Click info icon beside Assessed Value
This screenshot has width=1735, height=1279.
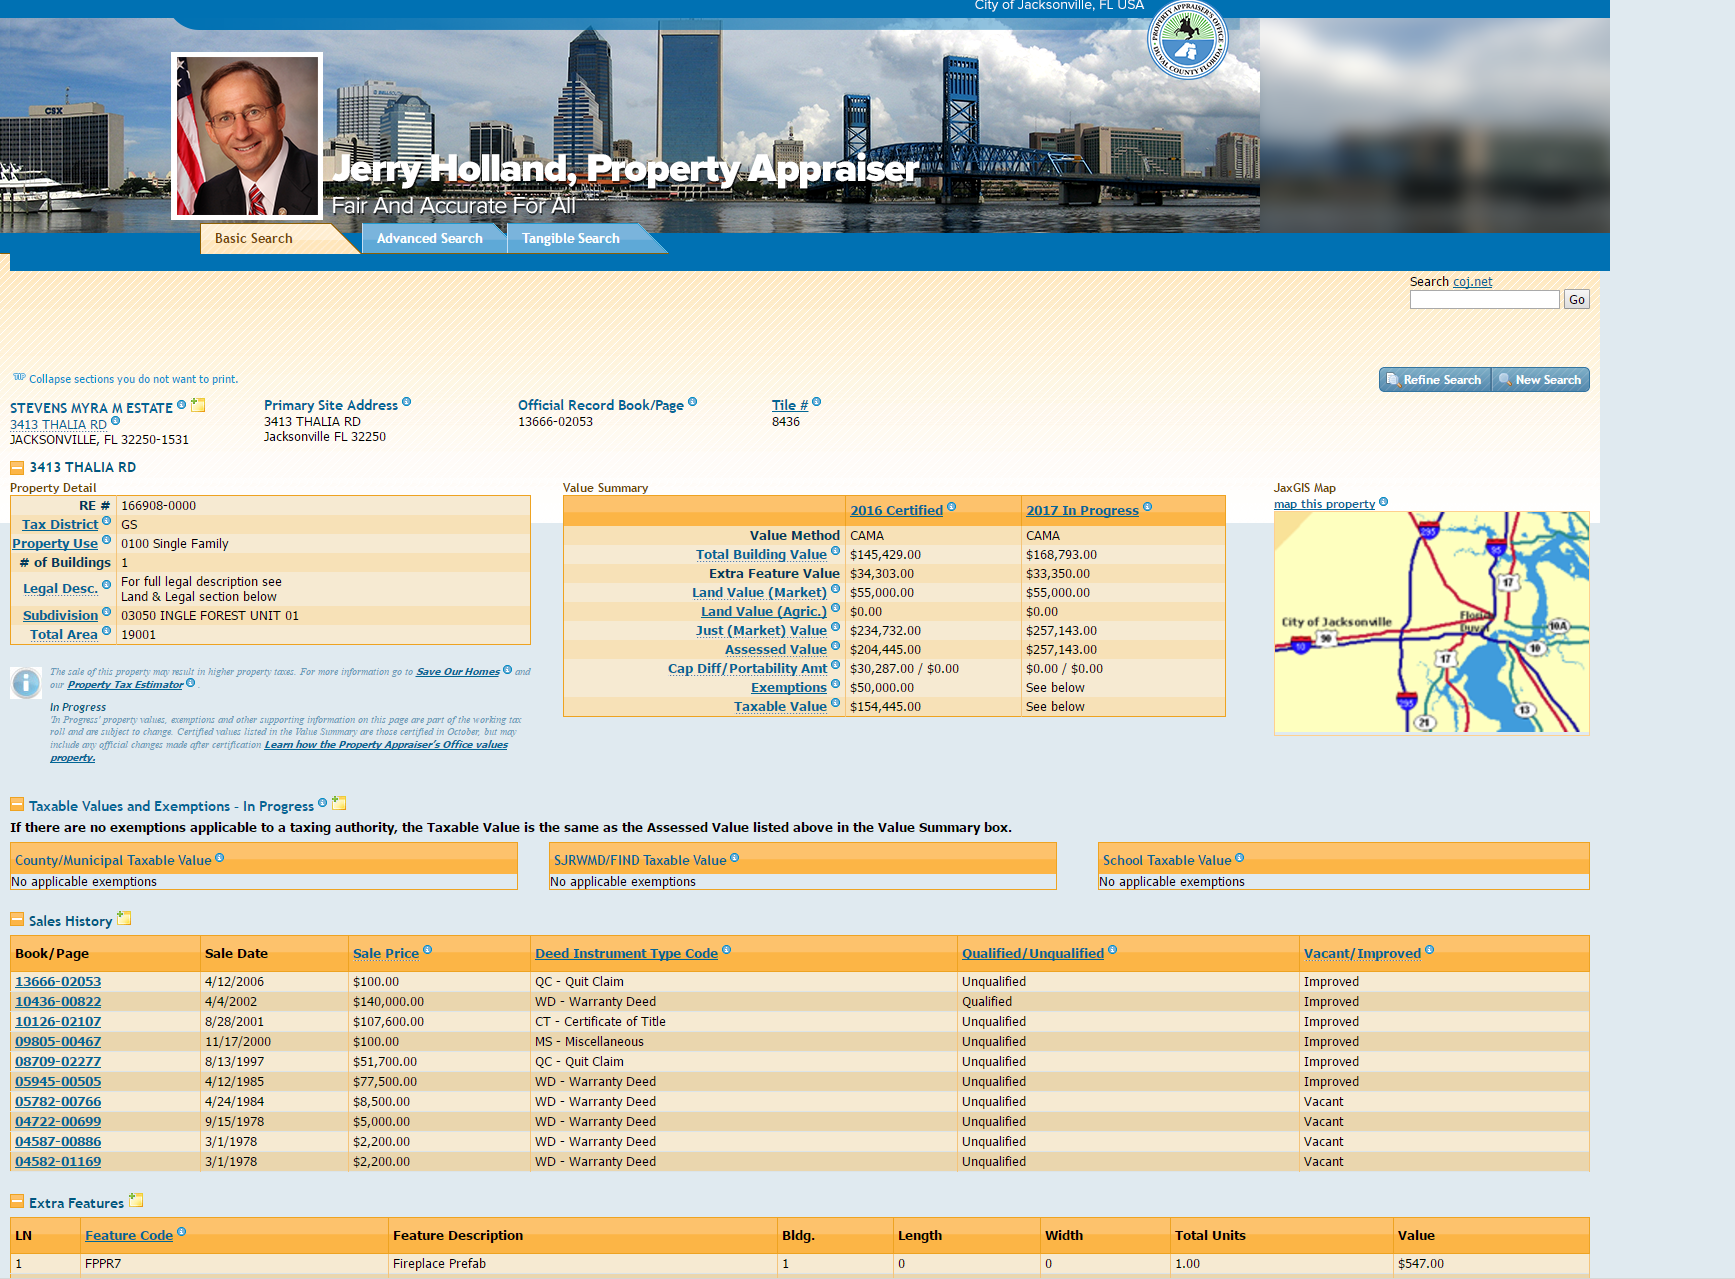click(x=835, y=646)
